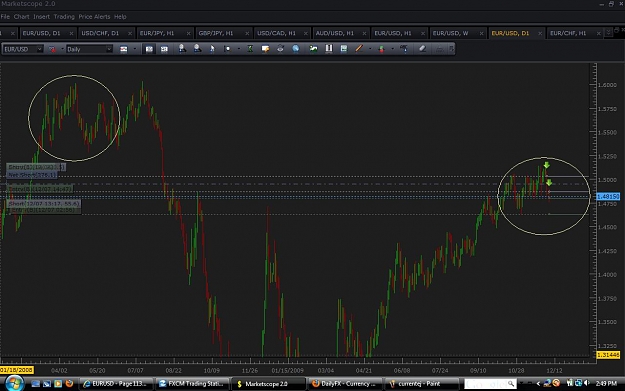Click the taskbar clock showing 2:49 PM

(x=606, y=383)
